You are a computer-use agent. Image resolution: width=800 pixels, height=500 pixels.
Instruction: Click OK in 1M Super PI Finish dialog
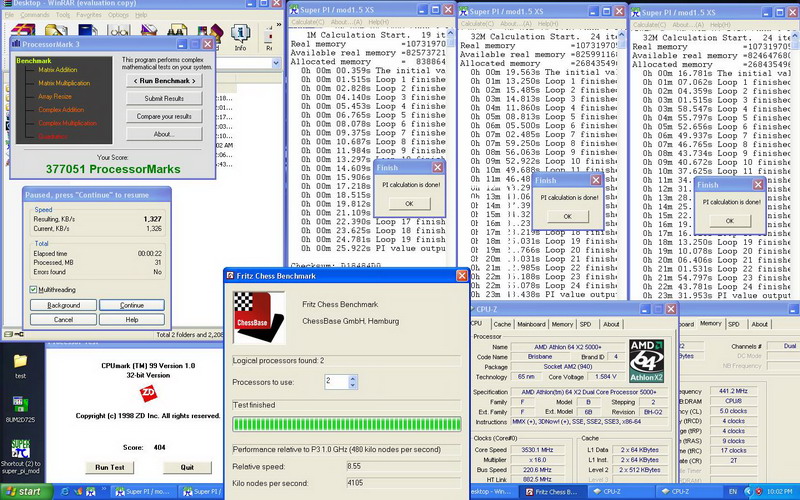click(x=409, y=204)
